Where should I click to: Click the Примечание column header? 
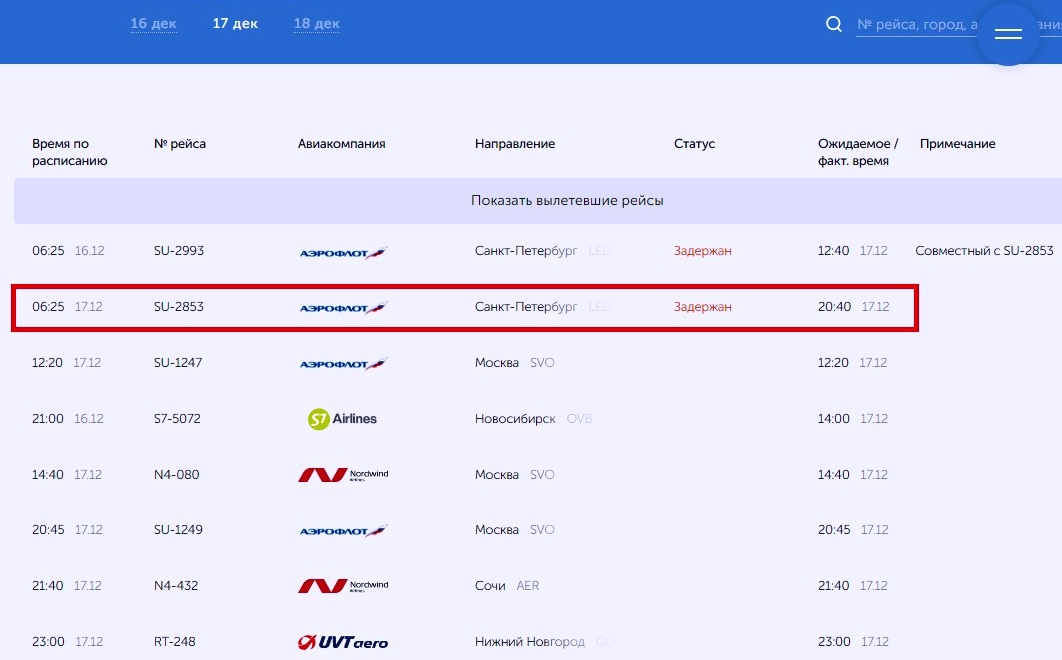pos(958,144)
